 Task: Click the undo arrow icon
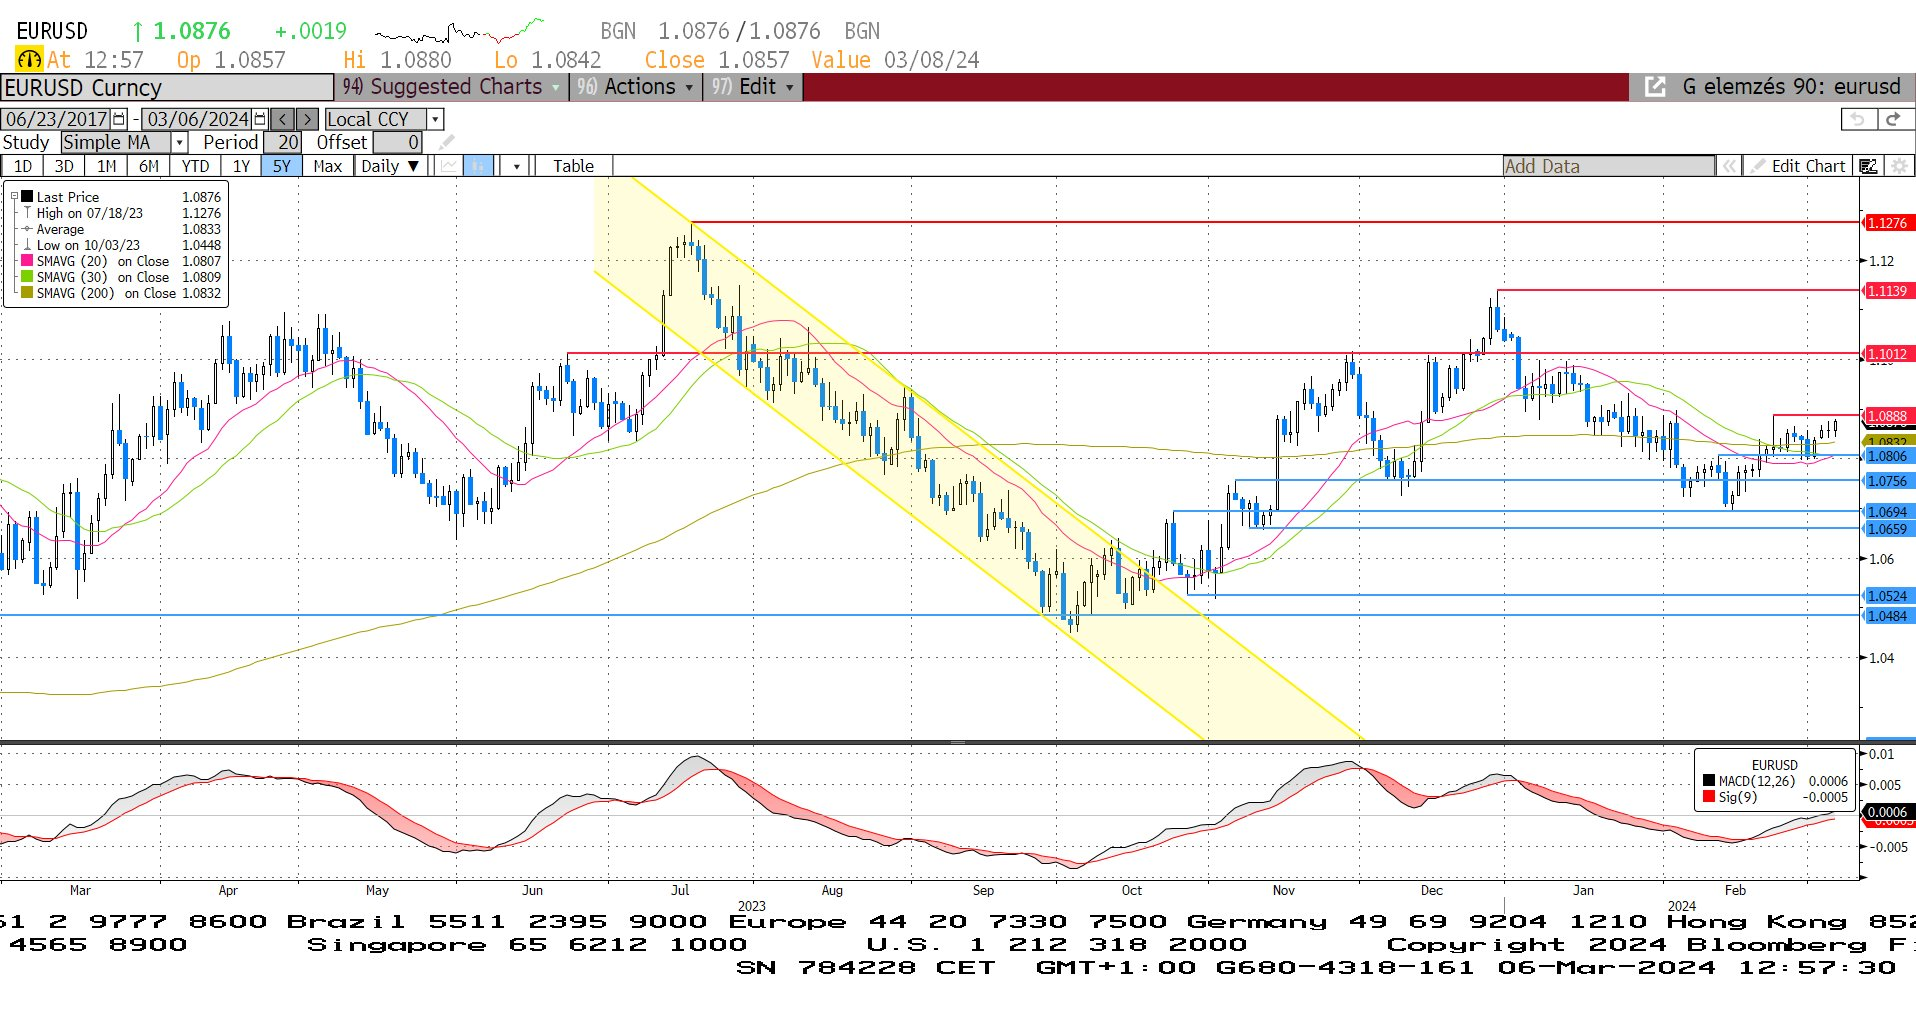click(1858, 119)
